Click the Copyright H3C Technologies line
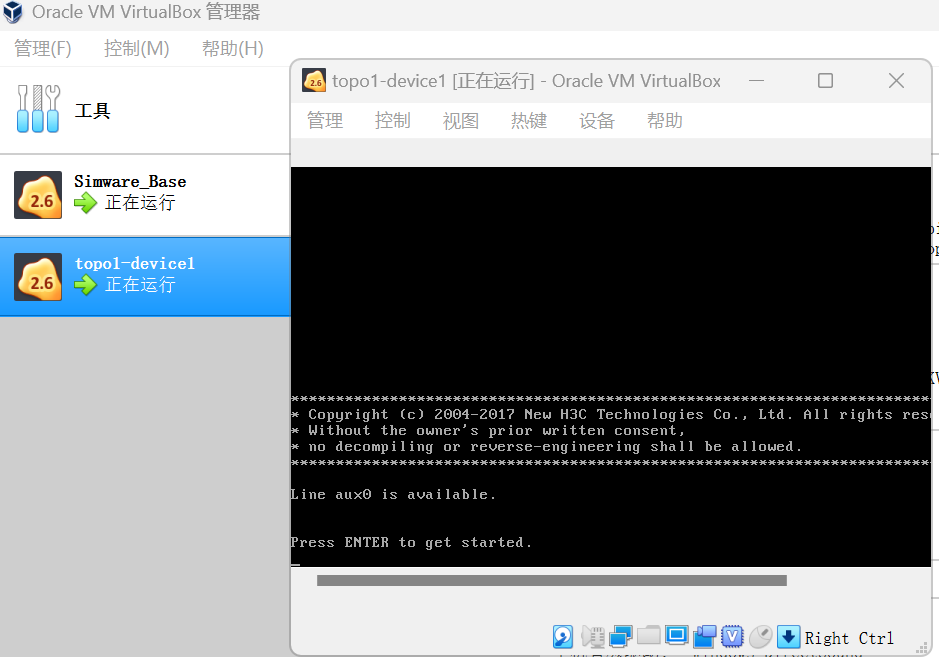Viewport: 939px width, 657px height. click(610, 414)
